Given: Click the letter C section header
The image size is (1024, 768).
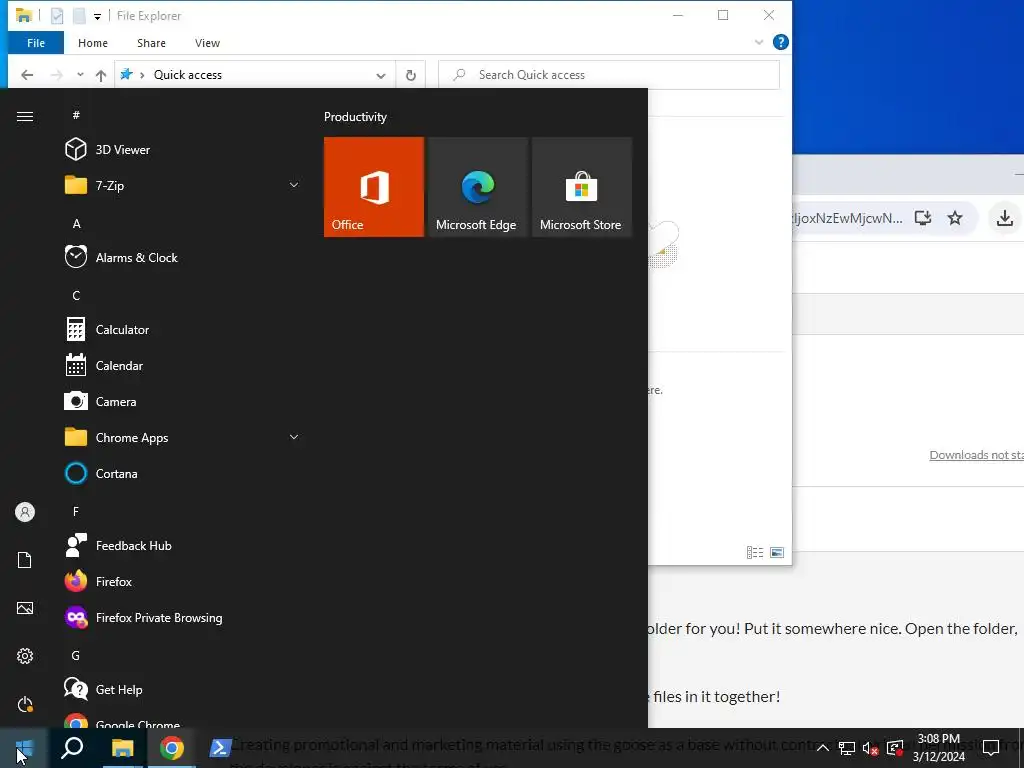Looking at the screenshot, I should pos(76,296).
